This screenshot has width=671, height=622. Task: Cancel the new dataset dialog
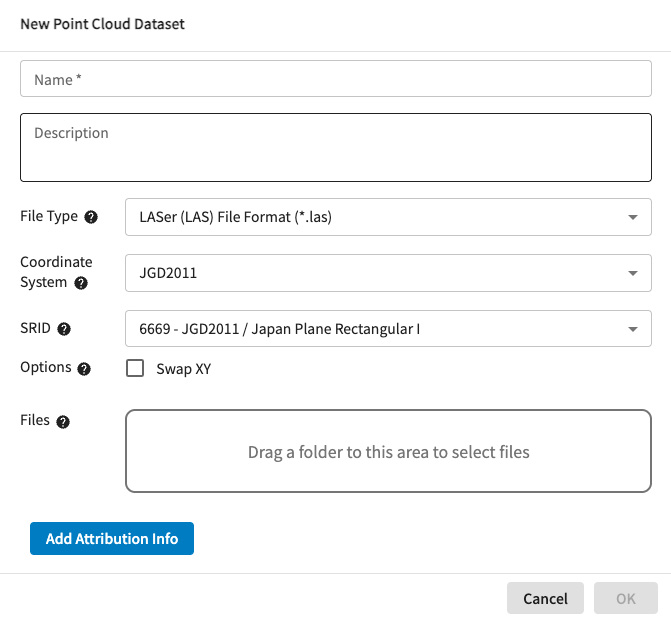click(545, 598)
